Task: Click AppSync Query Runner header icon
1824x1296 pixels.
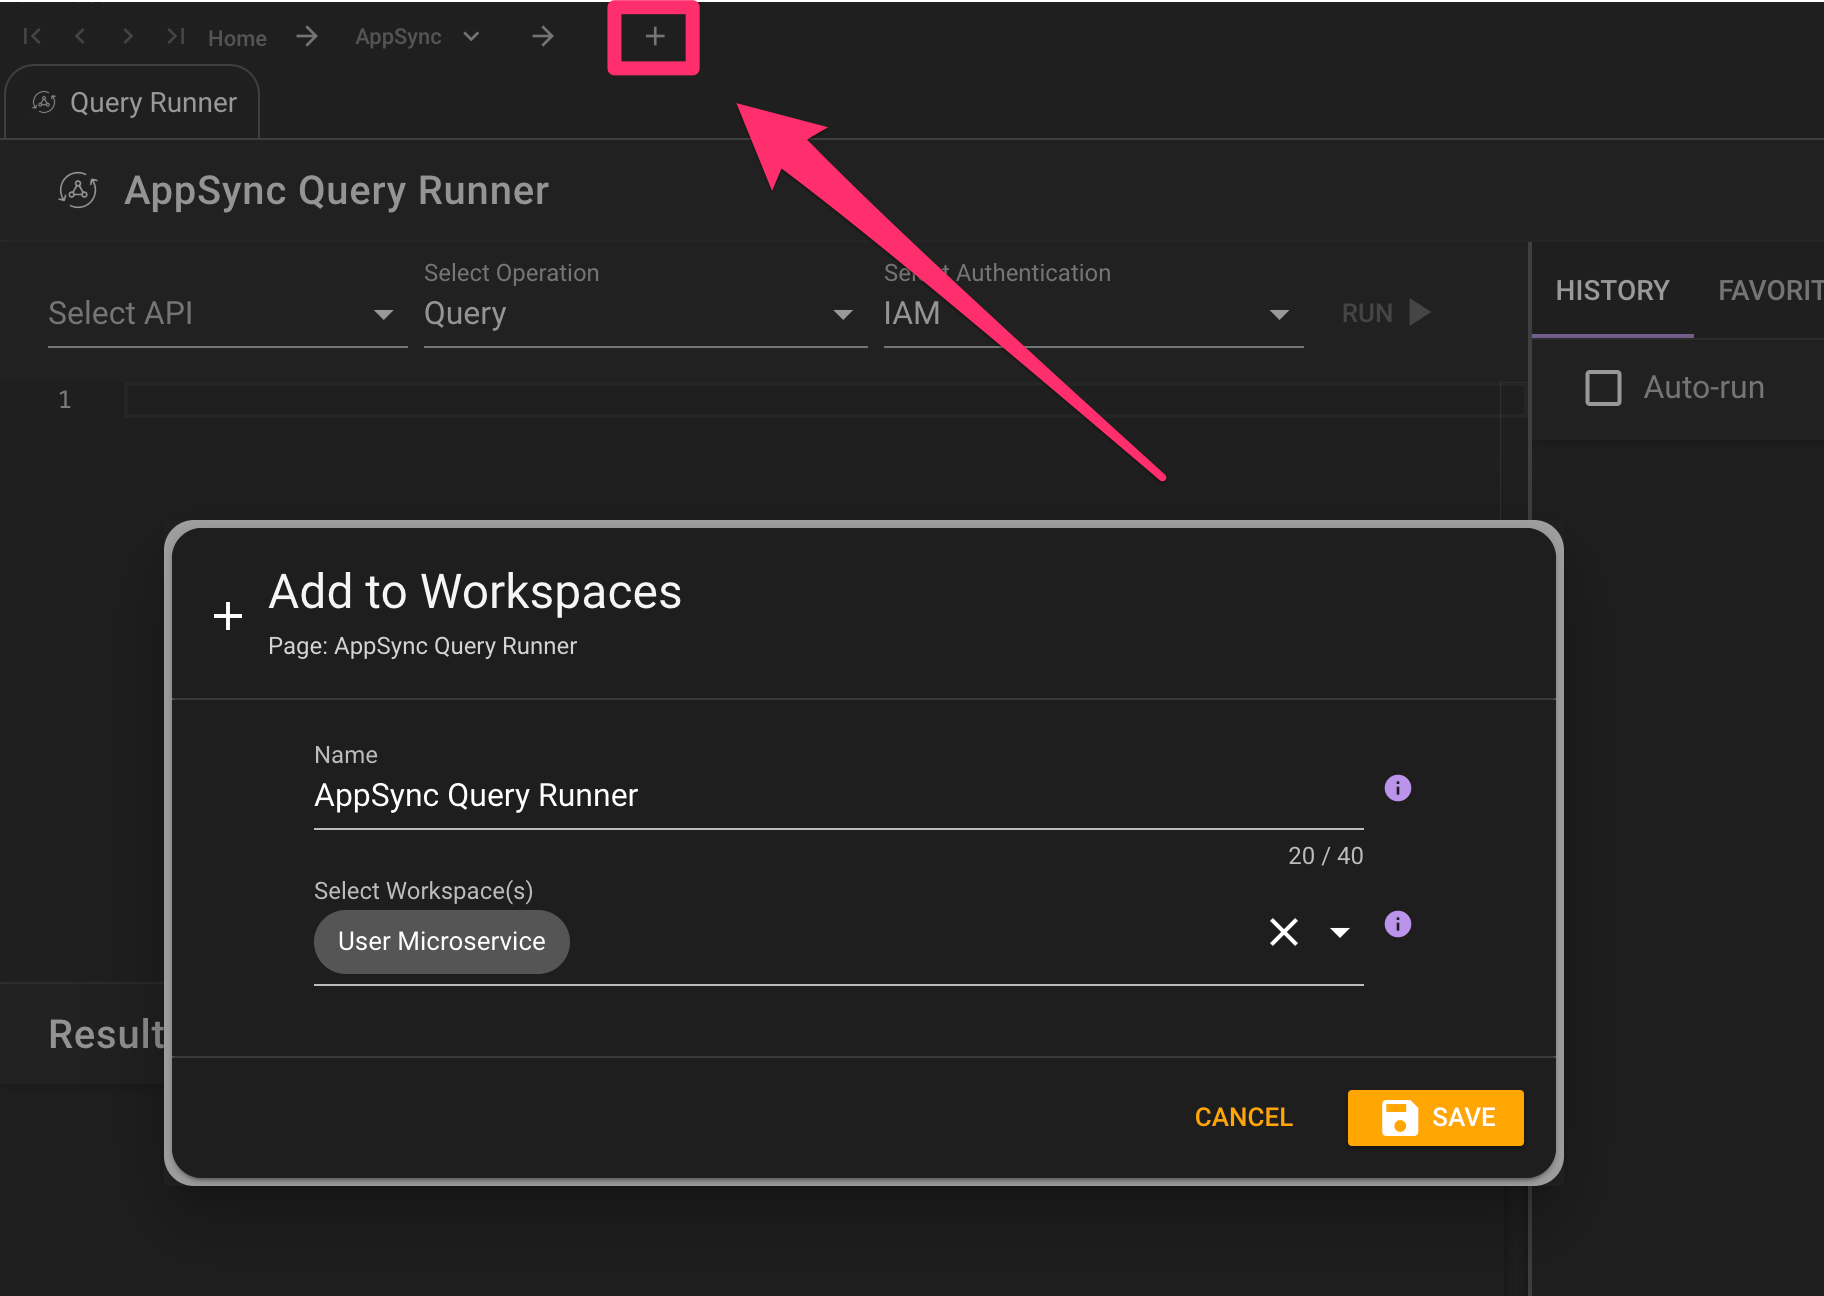Action: click(x=78, y=190)
